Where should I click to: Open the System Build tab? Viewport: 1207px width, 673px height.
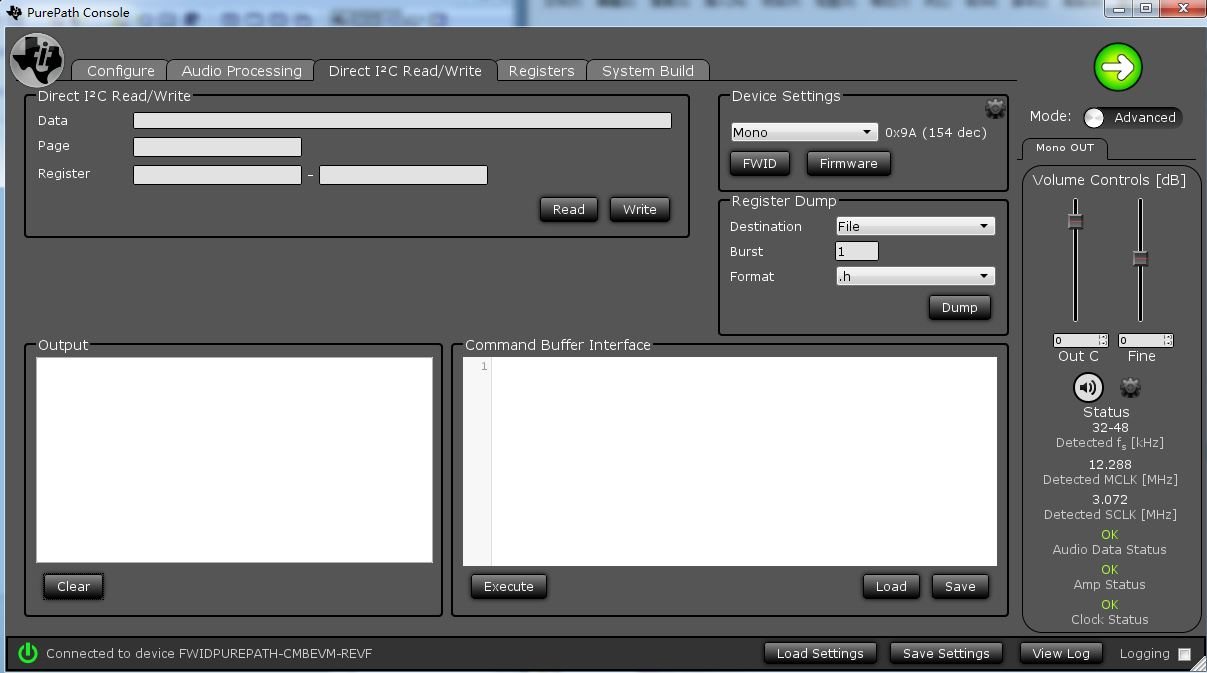coord(648,71)
